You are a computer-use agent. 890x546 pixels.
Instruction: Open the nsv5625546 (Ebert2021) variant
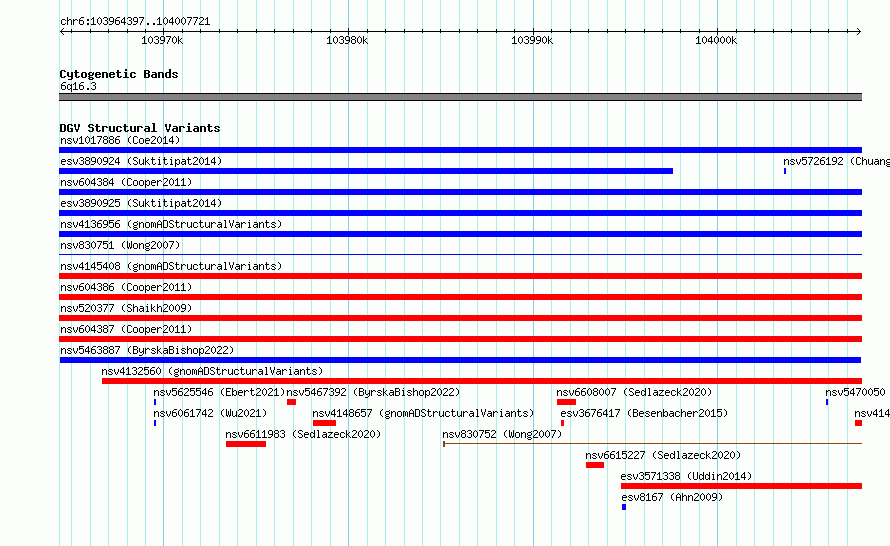155,402
